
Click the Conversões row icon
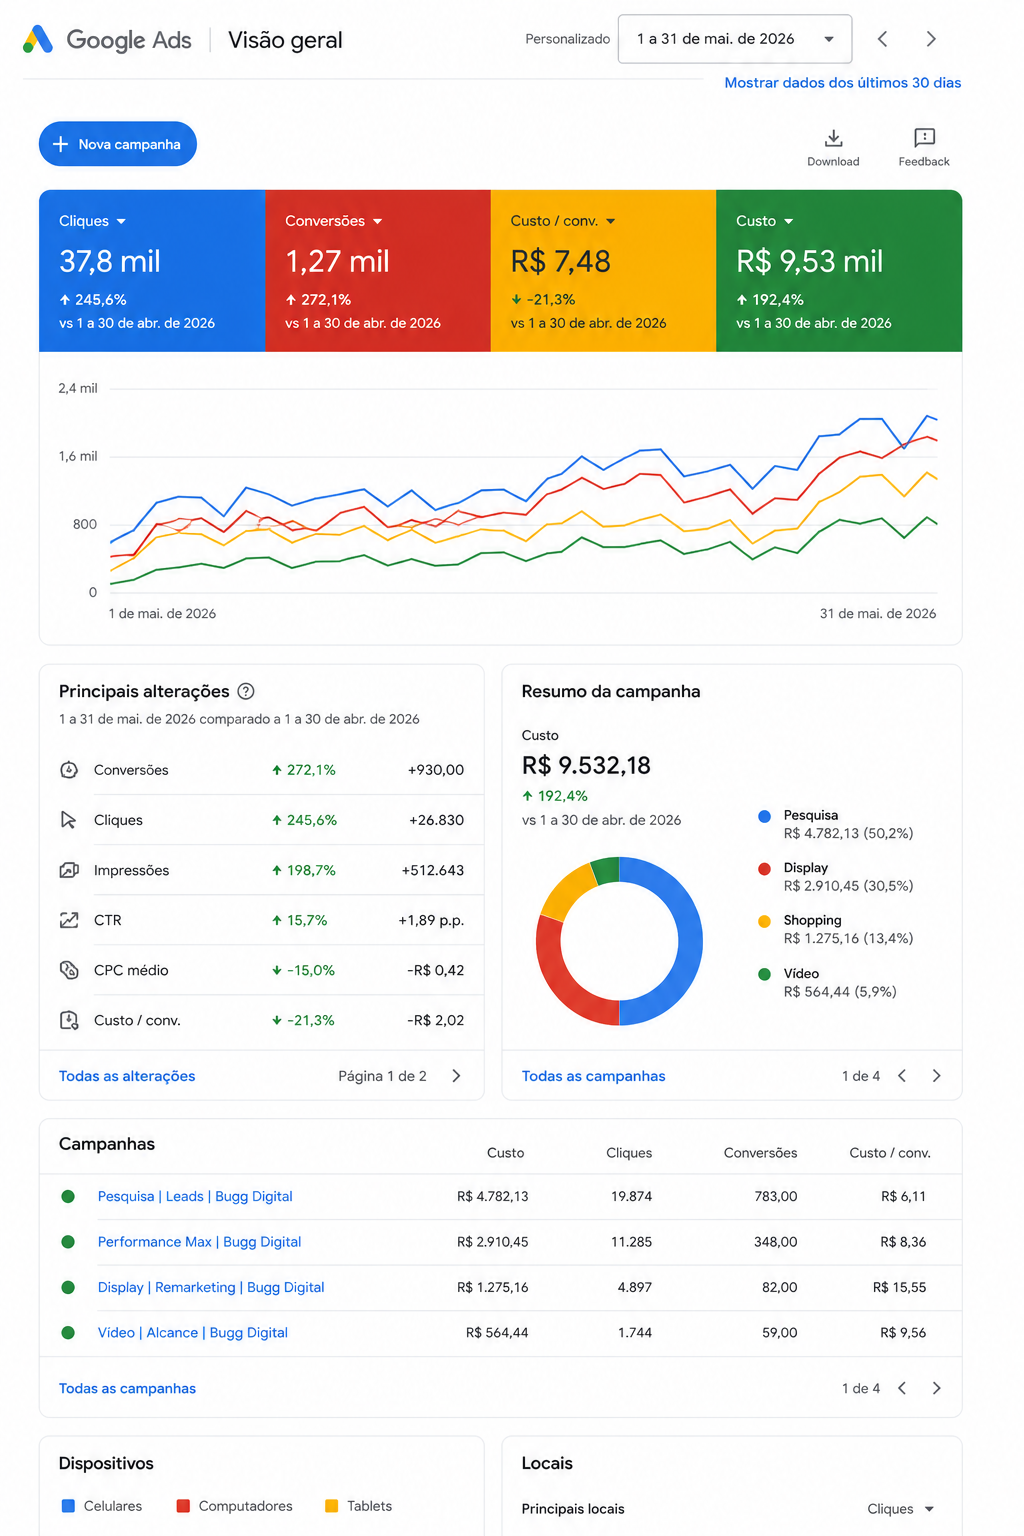[69, 770]
